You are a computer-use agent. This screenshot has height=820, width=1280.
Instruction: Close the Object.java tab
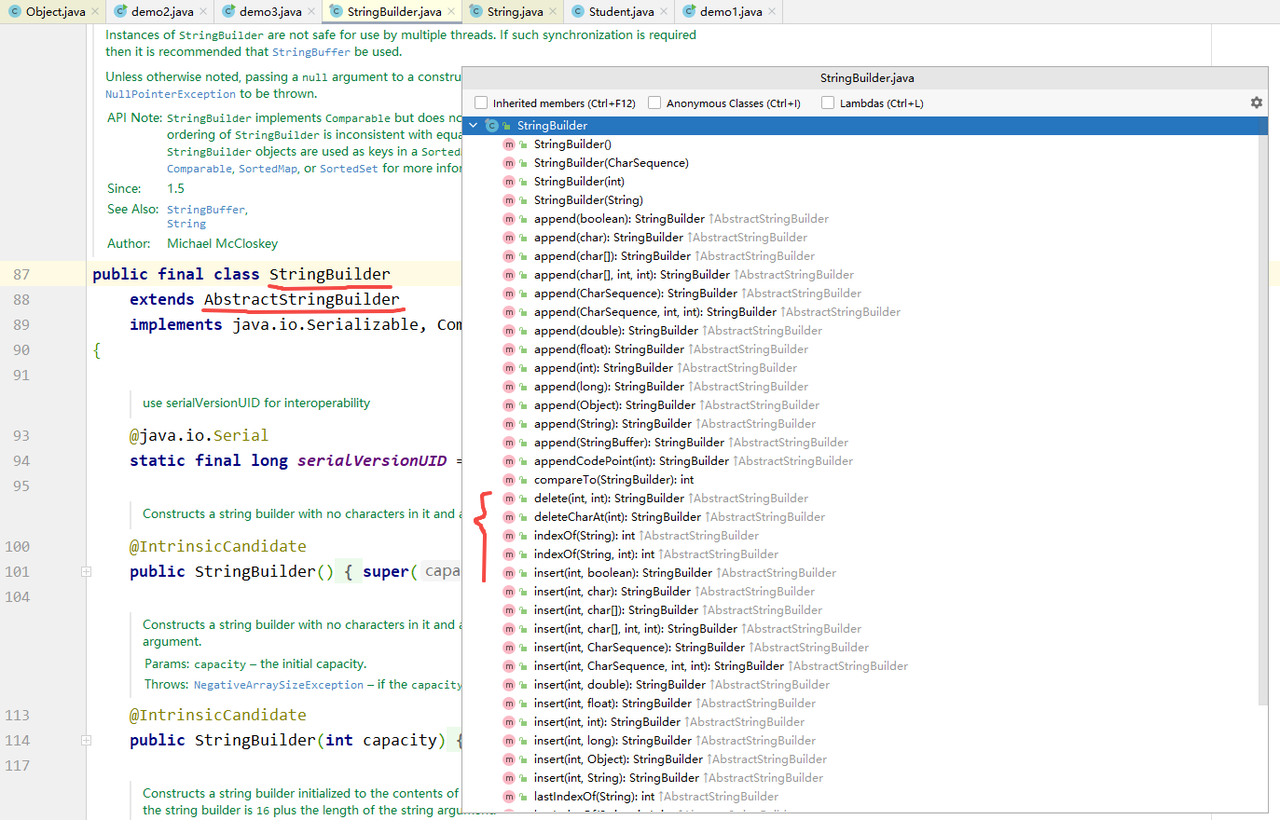pos(95,12)
